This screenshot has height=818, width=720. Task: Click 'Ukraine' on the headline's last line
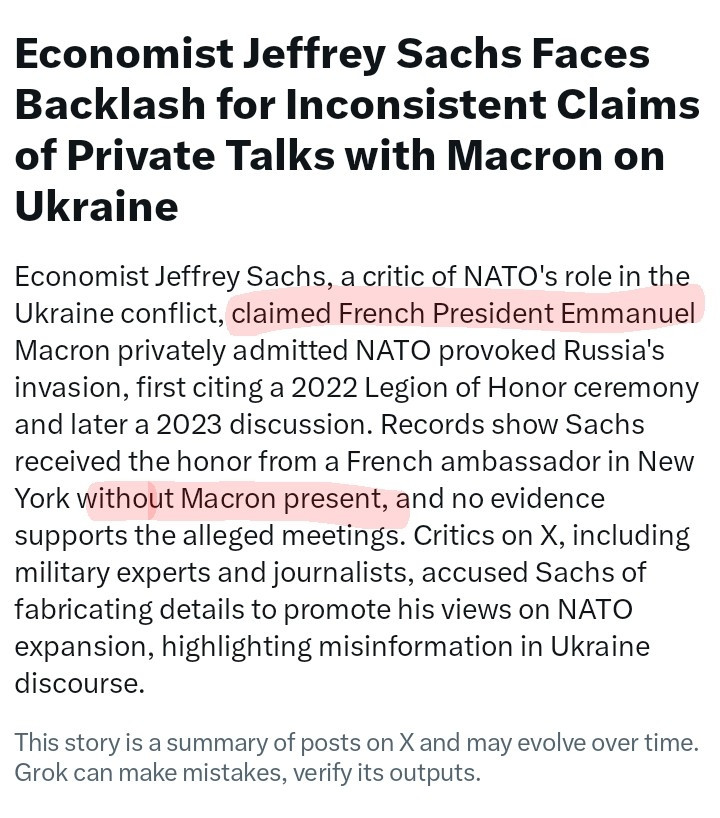tap(96, 207)
